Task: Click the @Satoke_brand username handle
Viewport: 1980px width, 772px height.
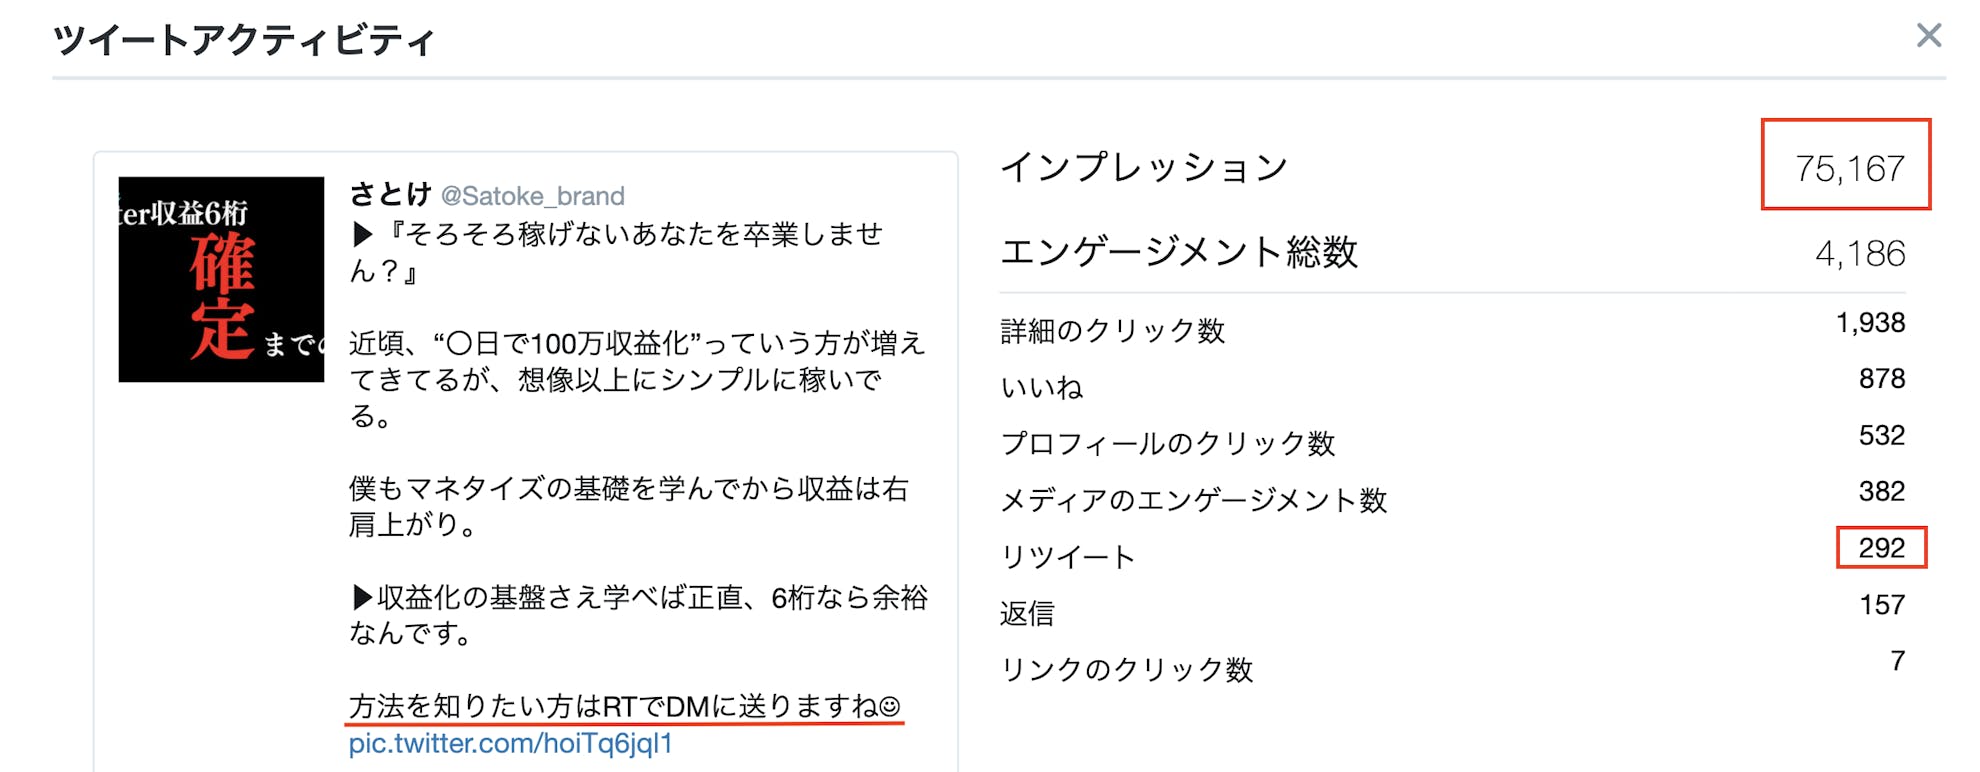Action: coord(532,196)
